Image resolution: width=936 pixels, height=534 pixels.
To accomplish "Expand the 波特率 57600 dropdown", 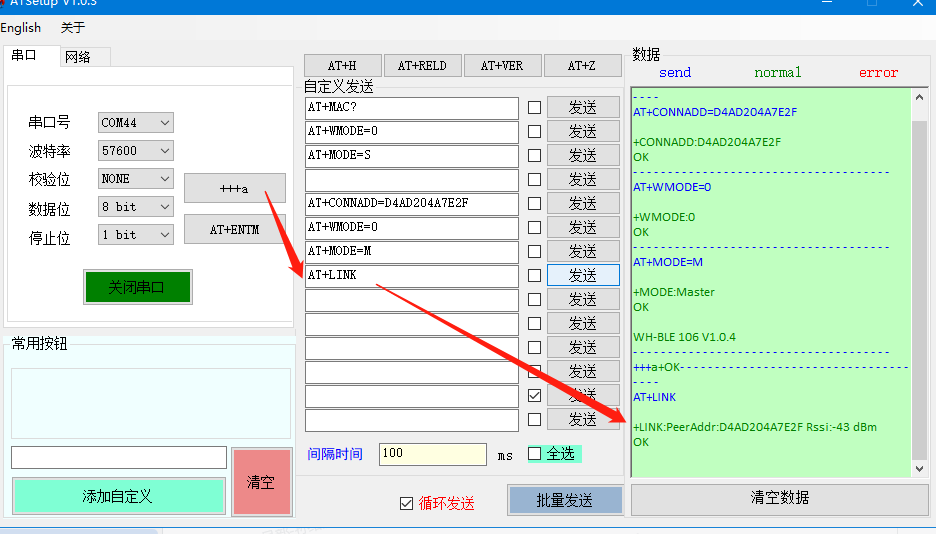I will click(x=136, y=151).
